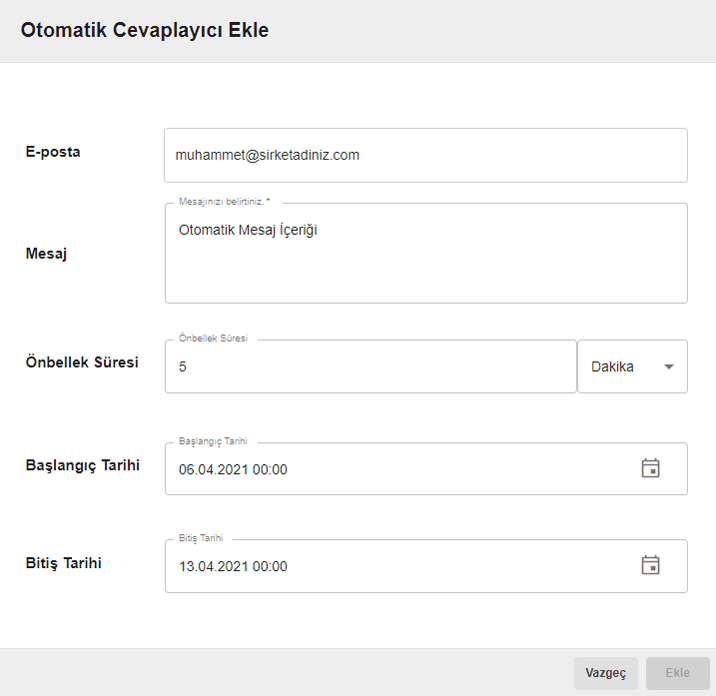
Task: Click the 06.04.2021 00:00 start date text
Action: pyautogui.click(x=233, y=469)
